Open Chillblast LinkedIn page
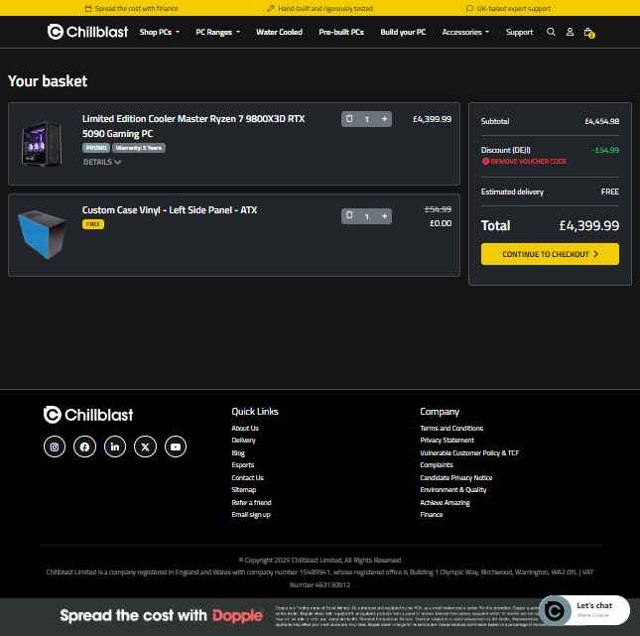 [x=115, y=447]
